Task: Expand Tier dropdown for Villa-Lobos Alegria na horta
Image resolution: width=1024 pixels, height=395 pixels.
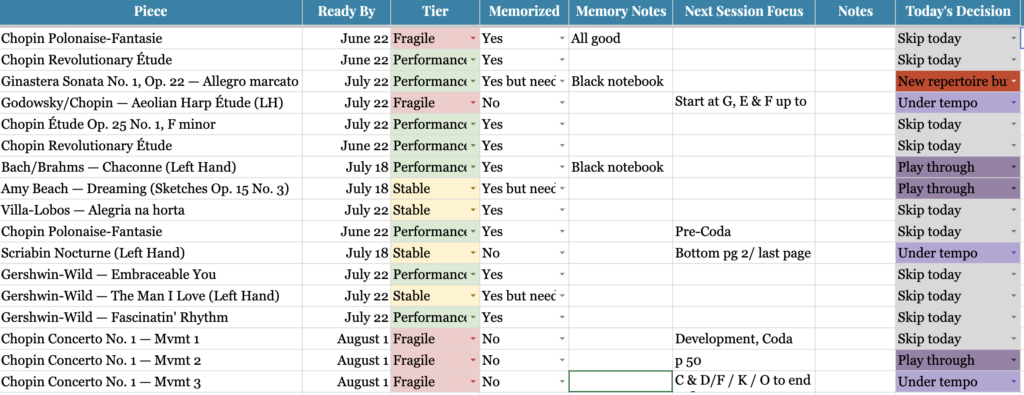Action: 473,210
